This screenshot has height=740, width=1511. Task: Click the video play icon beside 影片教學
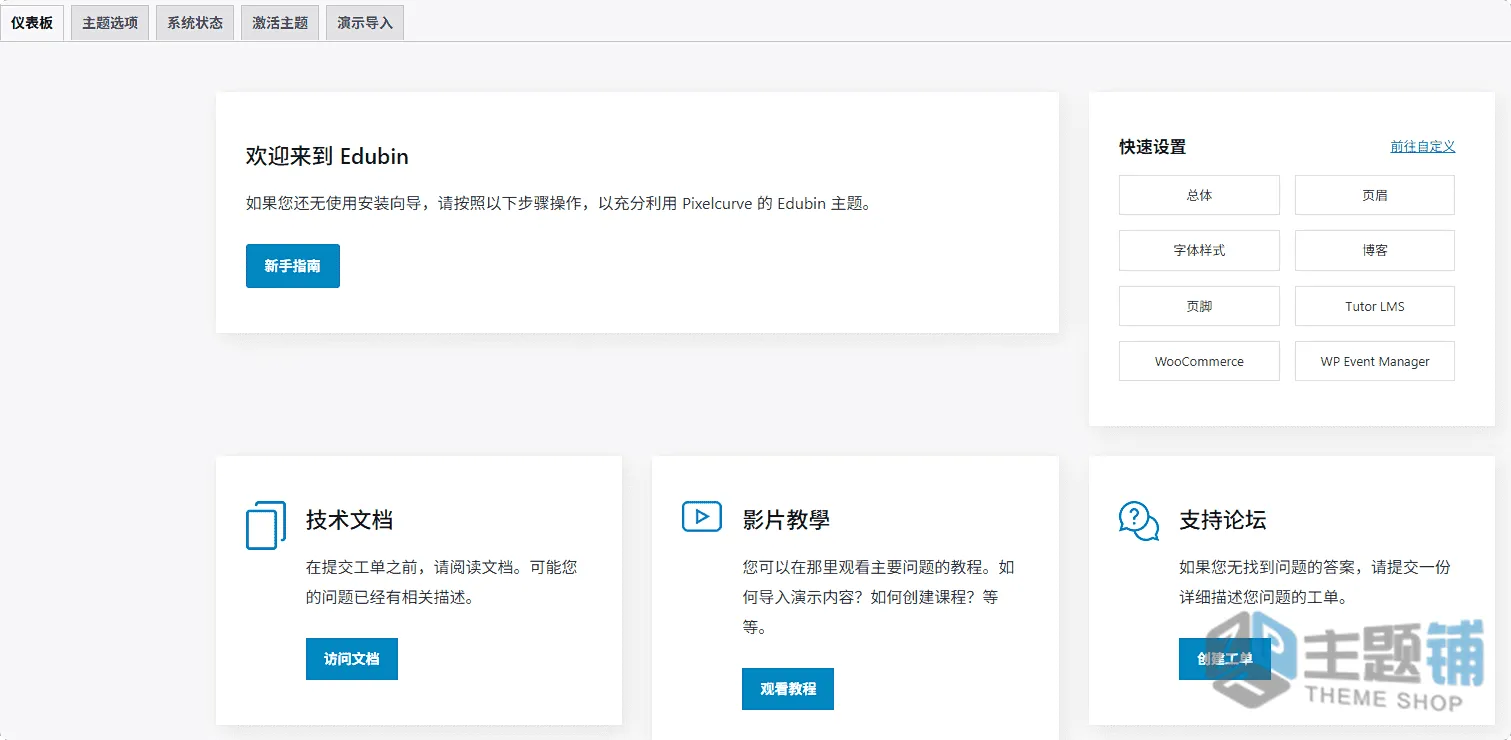(702, 516)
